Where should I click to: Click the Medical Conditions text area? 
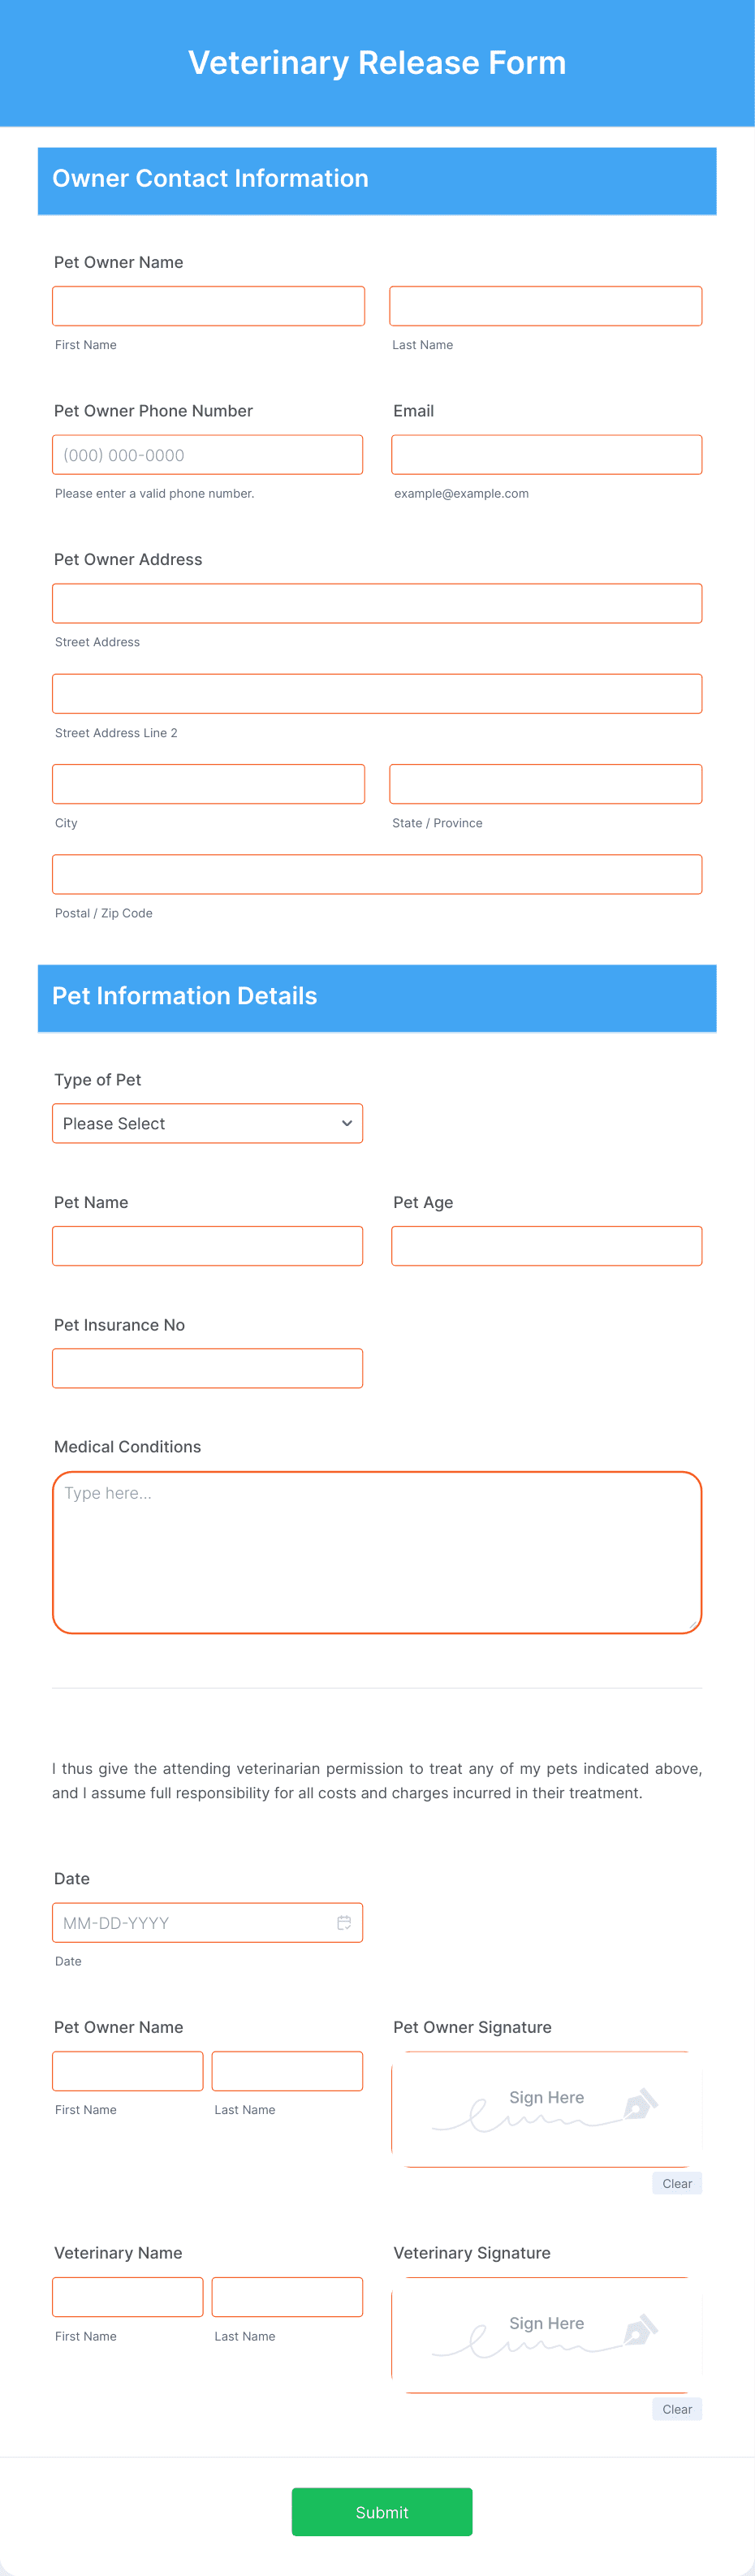[377, 1552]
